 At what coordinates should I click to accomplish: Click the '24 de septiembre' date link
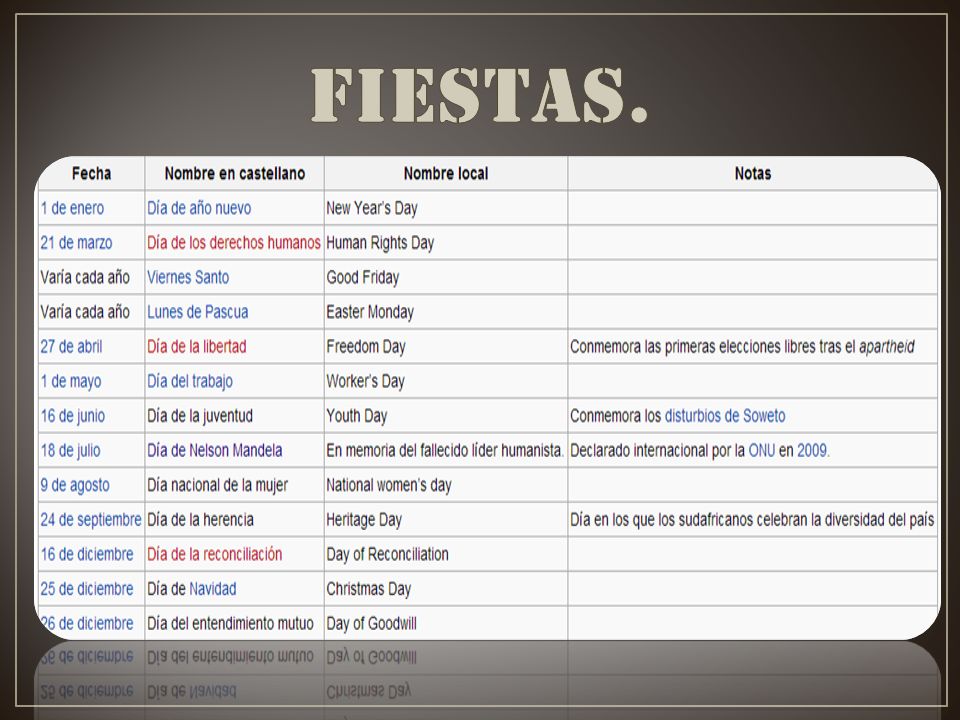pyautogui.click(x=91, y=520)
